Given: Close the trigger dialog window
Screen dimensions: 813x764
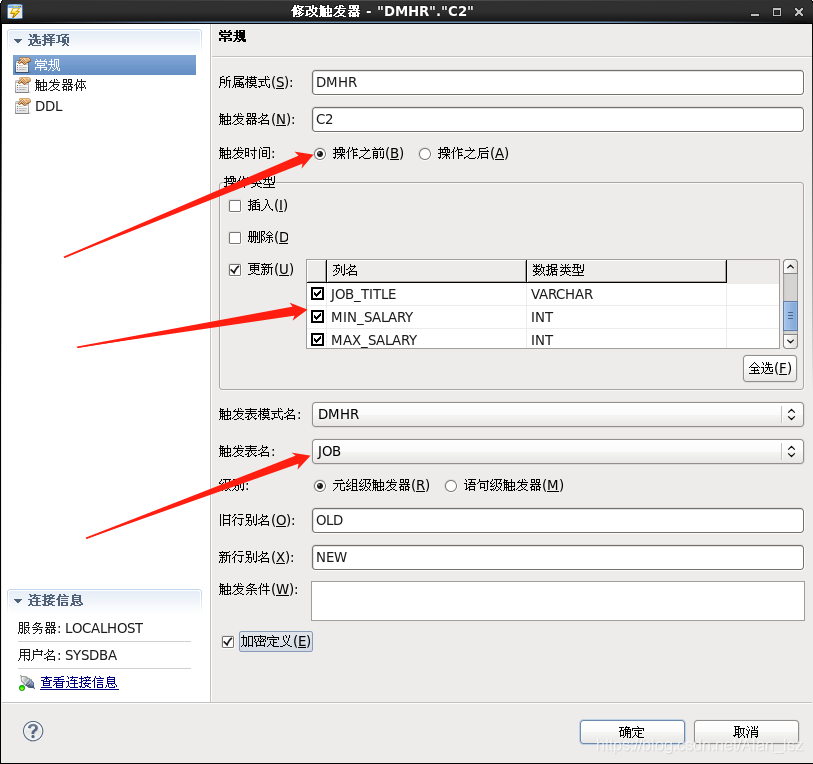Looking at the screenshot, I should (799, 12).
